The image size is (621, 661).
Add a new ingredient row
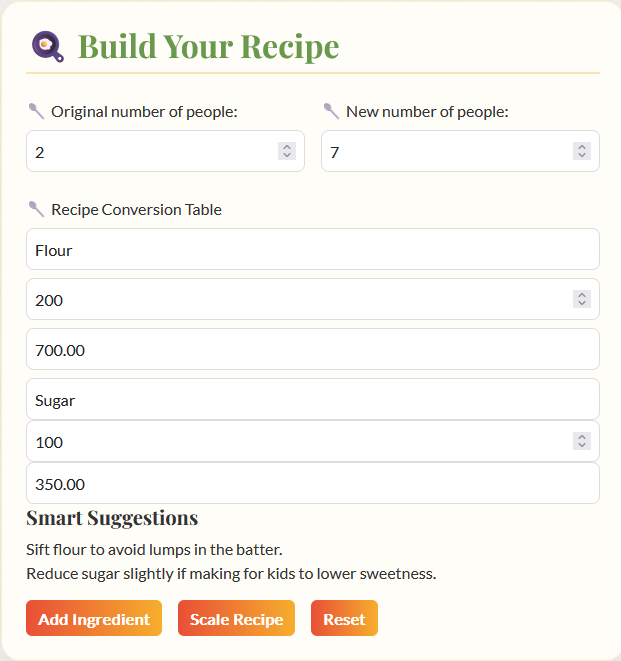coord(94,618)
